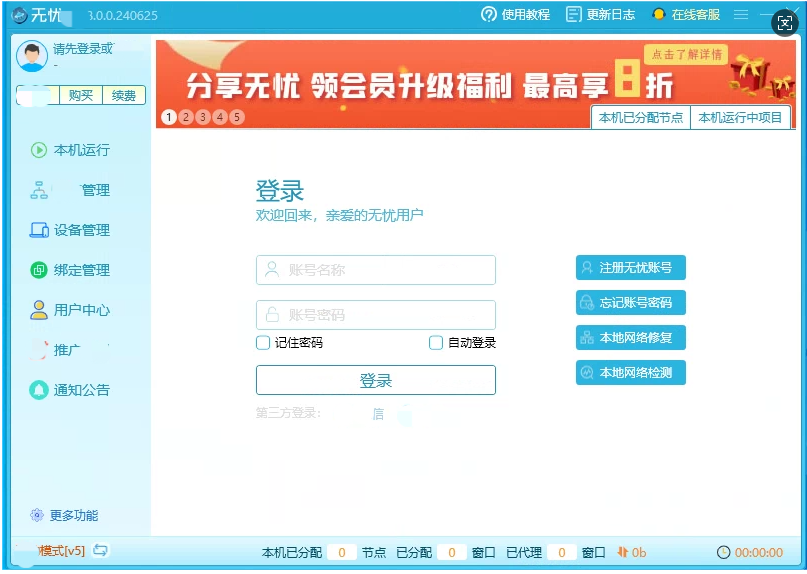This screenshot has height=574, width=807.
Task: Click the 无忧 app logo icon
Action: pos(19,15)
